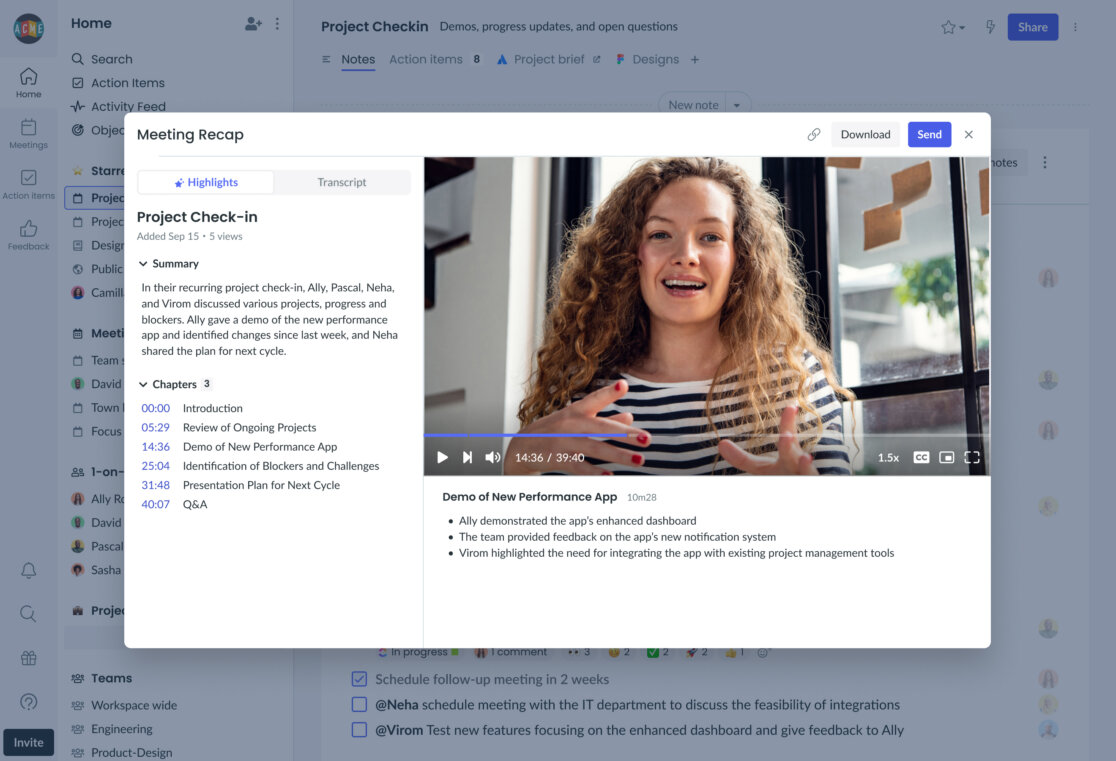The image size is (1116, 761).
Task: Open Action Items in the sidebar
Action: 118,83
